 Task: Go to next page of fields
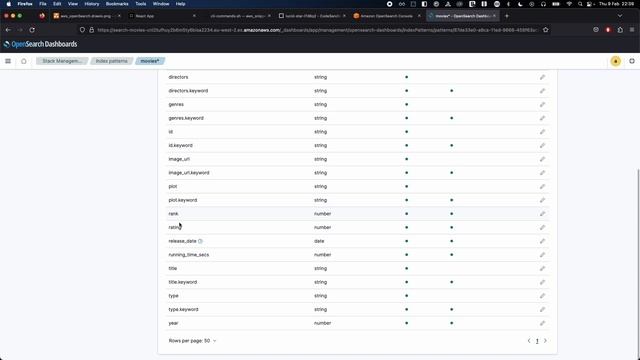pos(545,341)
